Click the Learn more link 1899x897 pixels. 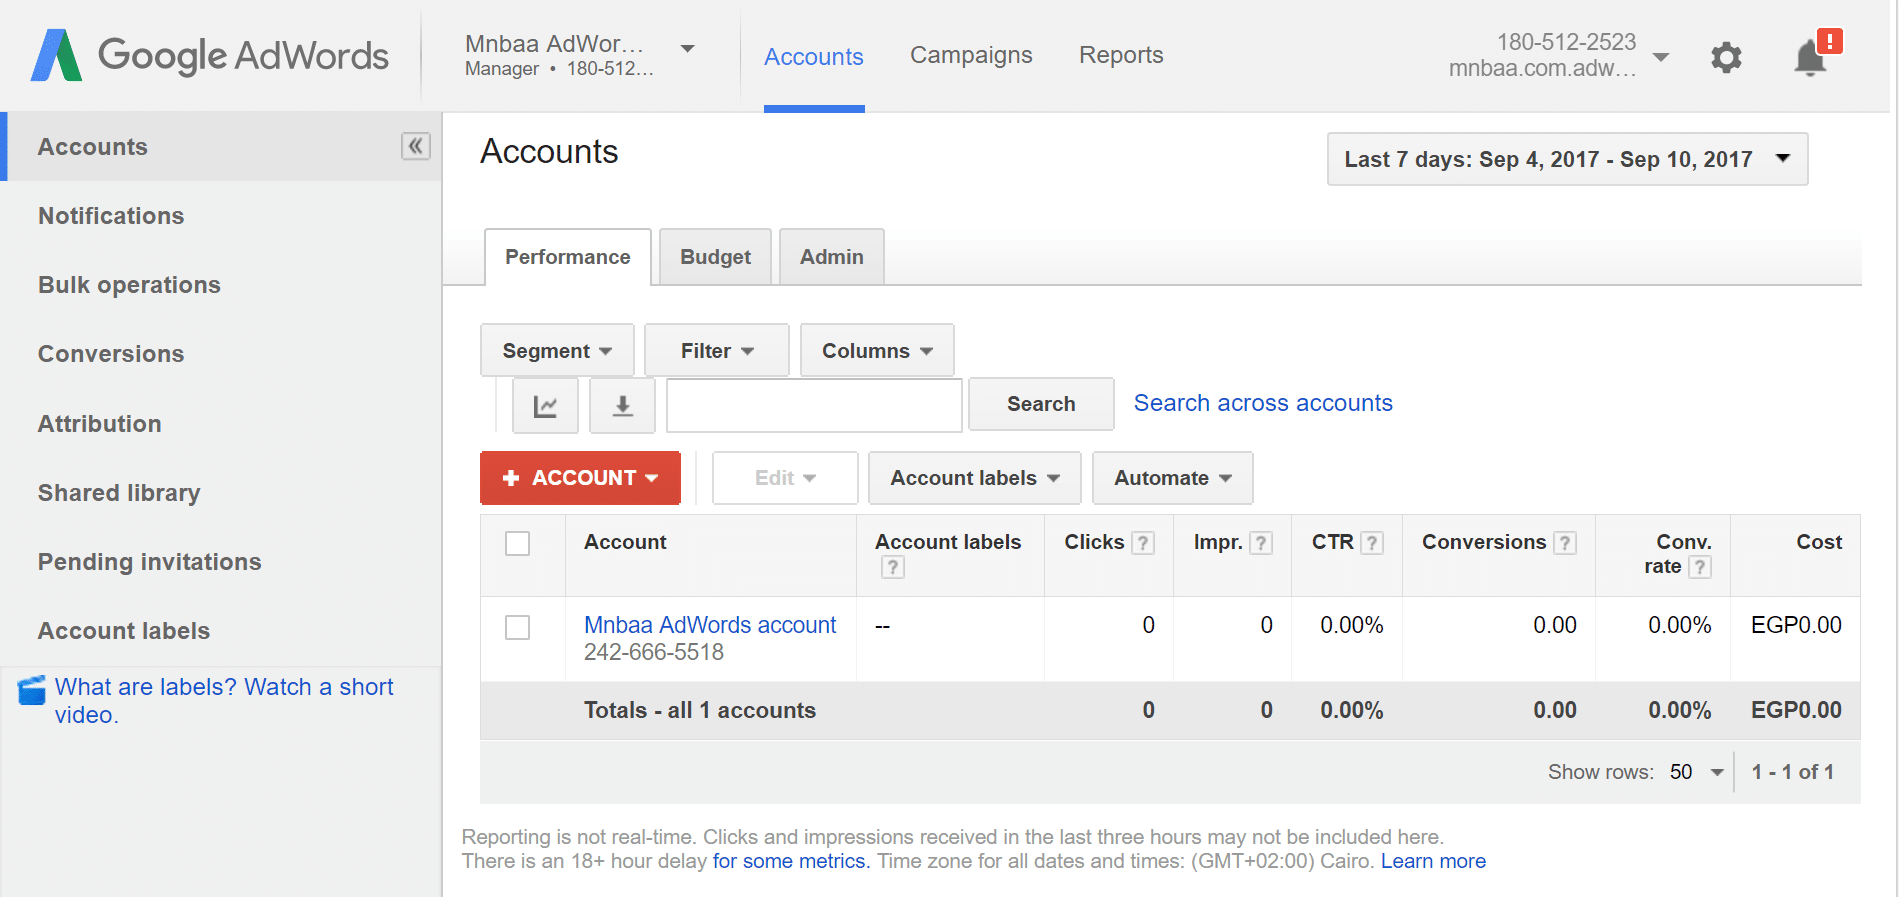tap(1433, 861)
